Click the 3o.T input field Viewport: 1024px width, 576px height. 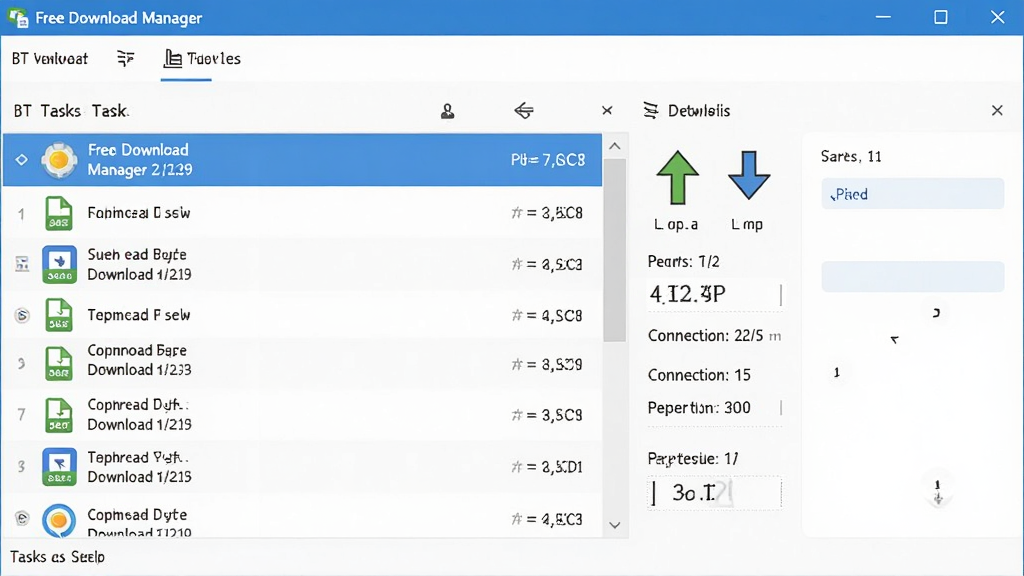[714, 493]
